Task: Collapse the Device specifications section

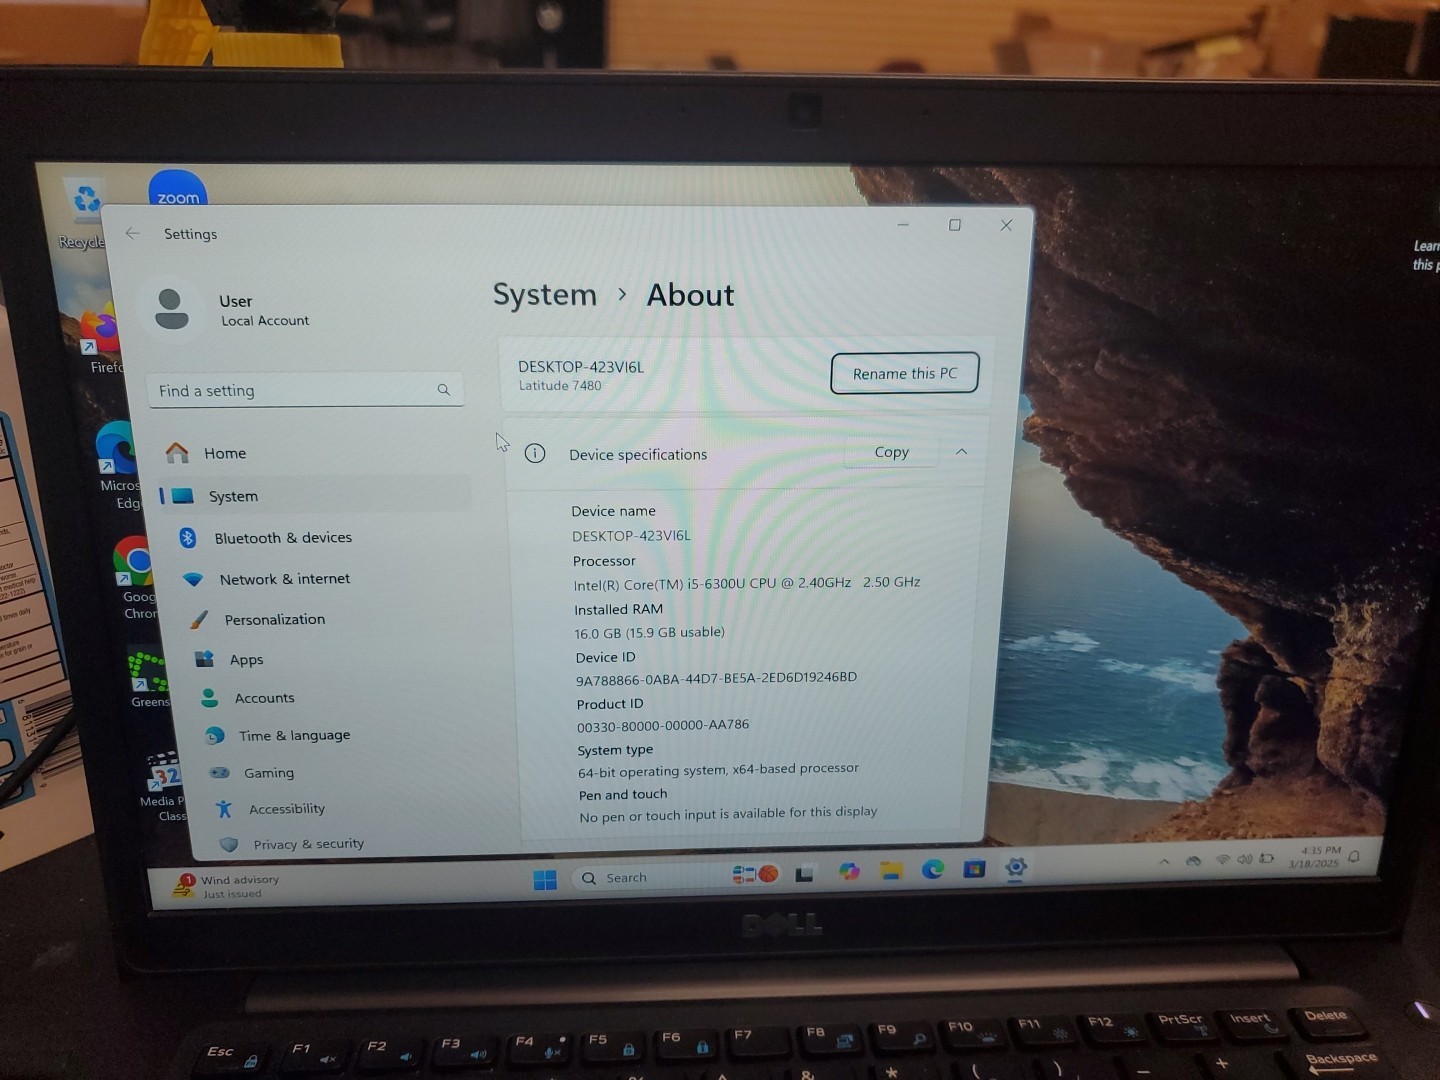Action: coord(961,452)
